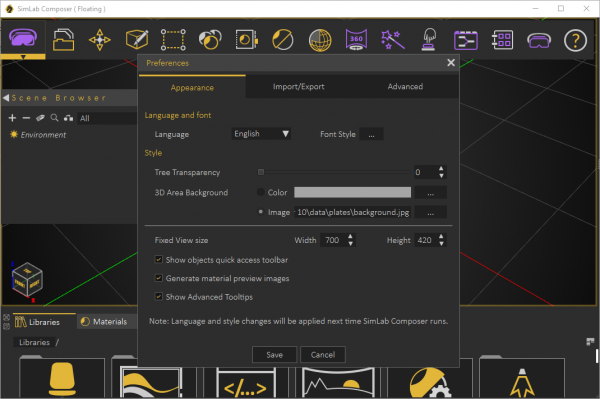This screenshot has height=399, width=600.
Task: Click the training builder diagram icon
Action: click(466, 40)
